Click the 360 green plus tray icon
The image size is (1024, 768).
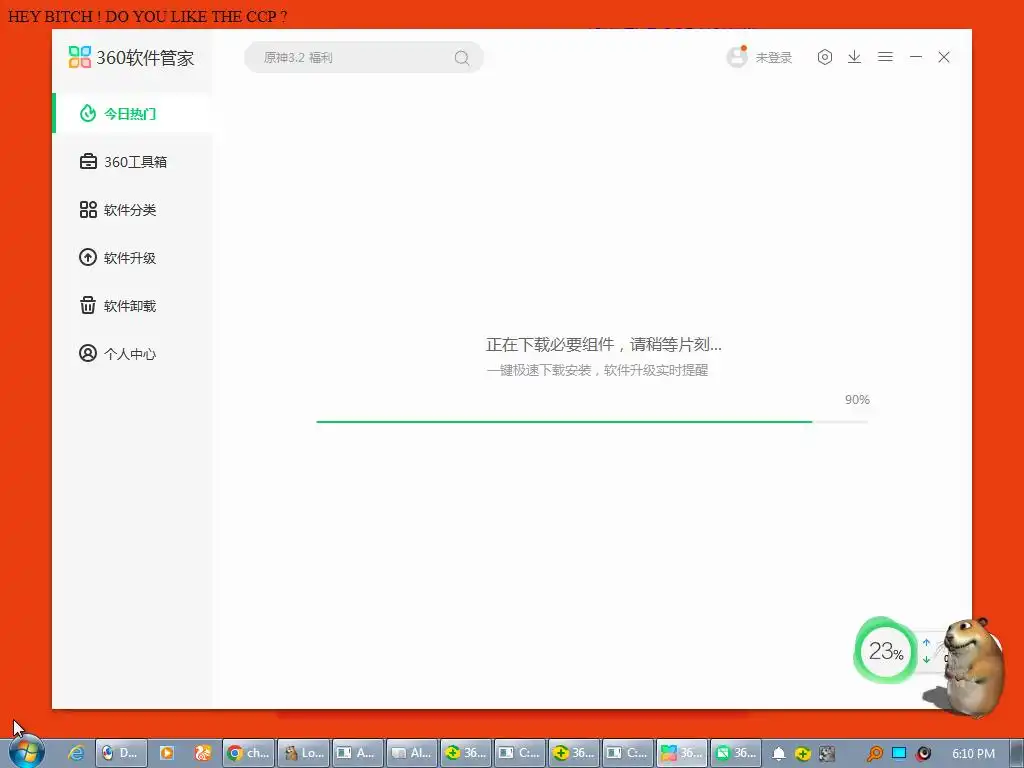pyautogui.click(x=803, y=754)
